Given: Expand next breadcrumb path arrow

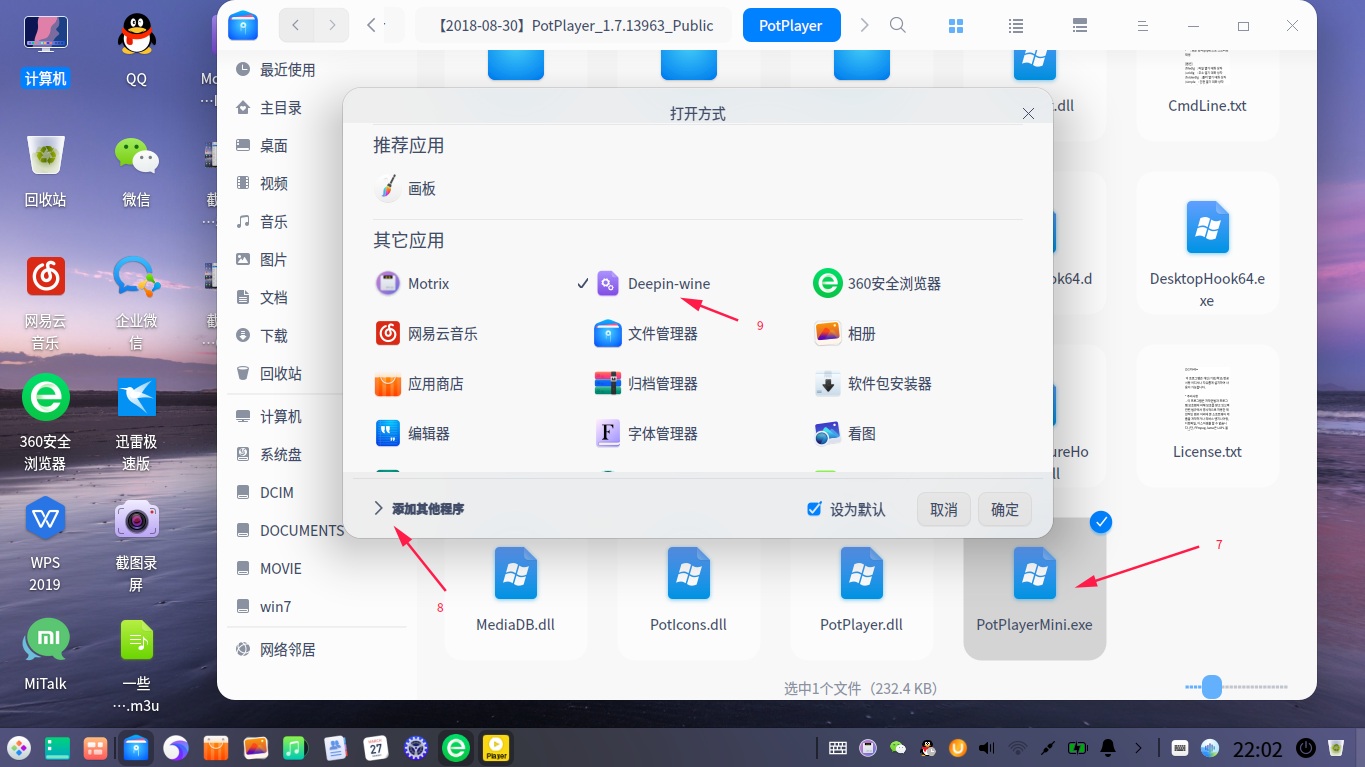Looking at the screenshot, I should coord(865,25).
